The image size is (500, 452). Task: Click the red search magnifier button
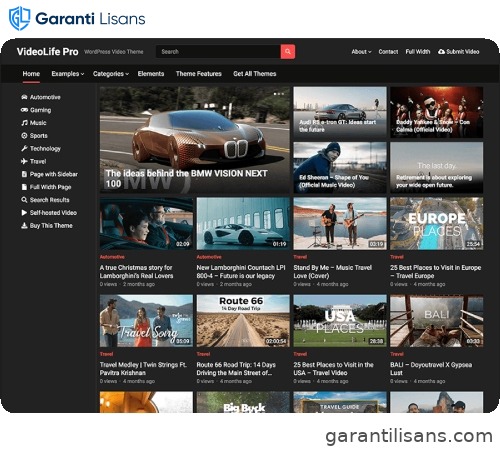point(288,52)
